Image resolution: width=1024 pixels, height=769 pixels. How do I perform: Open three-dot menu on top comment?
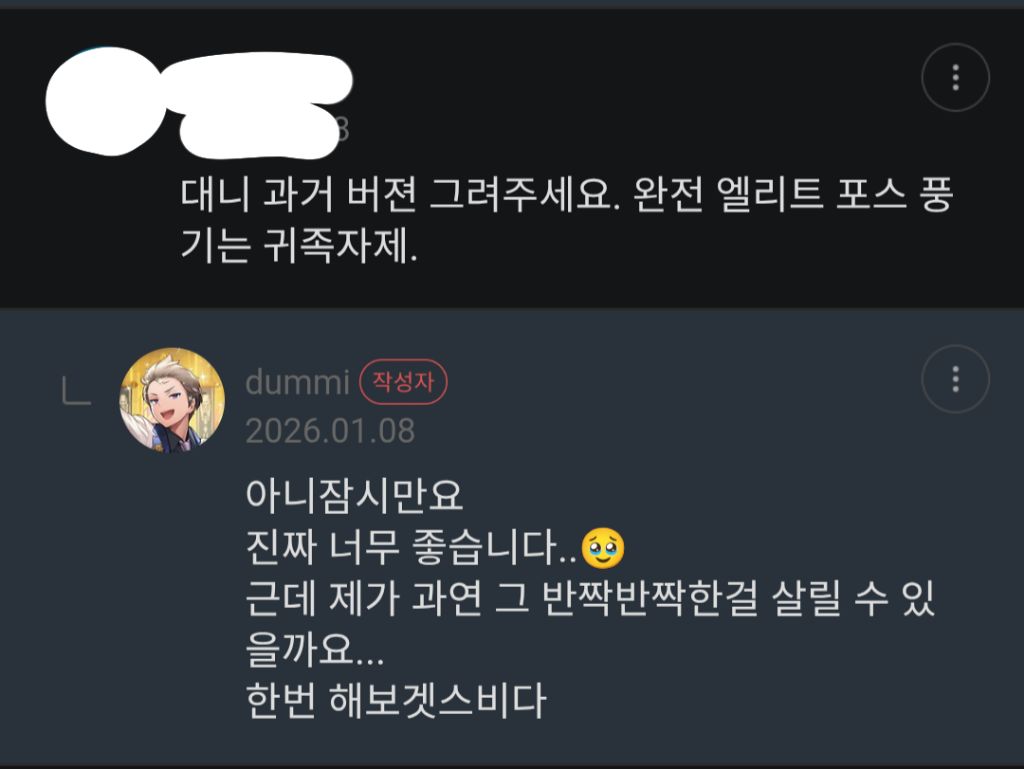tap(955, 78)
